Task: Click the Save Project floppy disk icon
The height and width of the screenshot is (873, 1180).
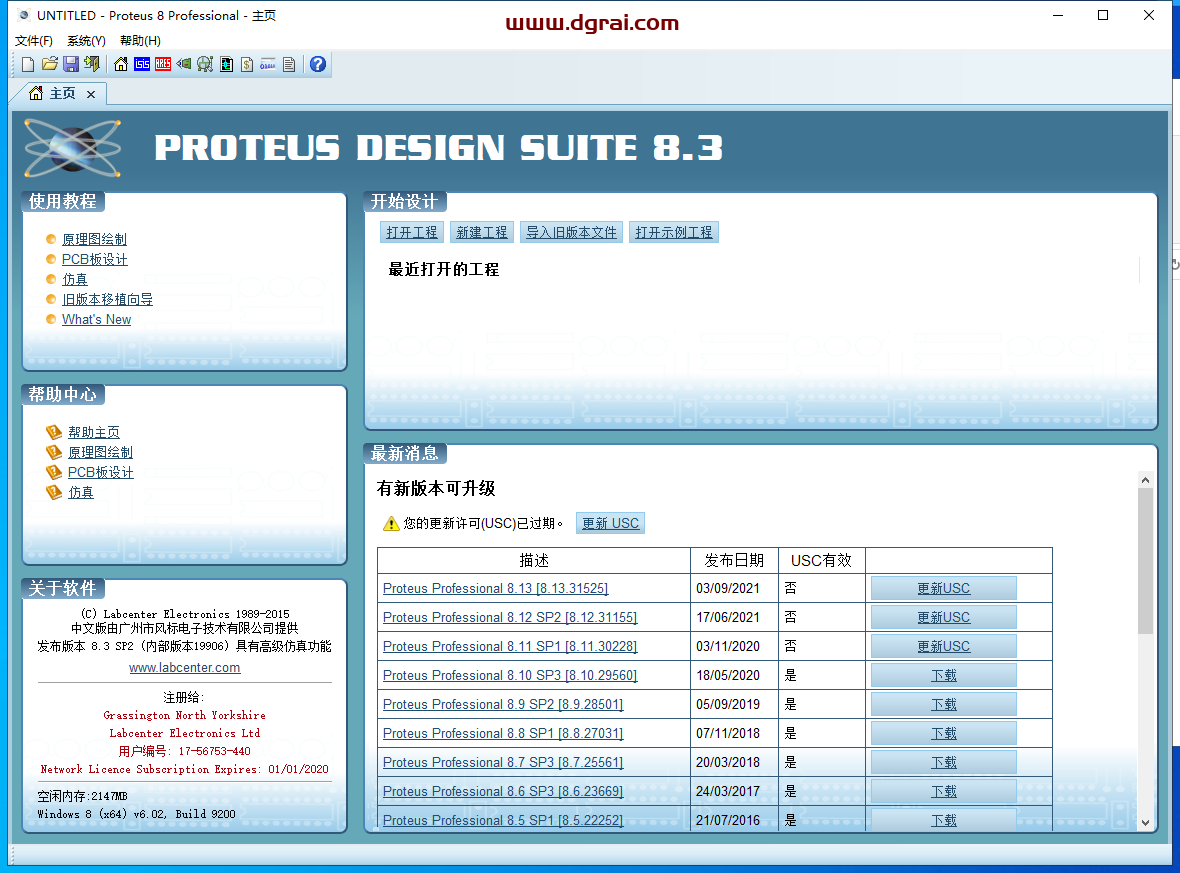Action: tap(71, 64)
